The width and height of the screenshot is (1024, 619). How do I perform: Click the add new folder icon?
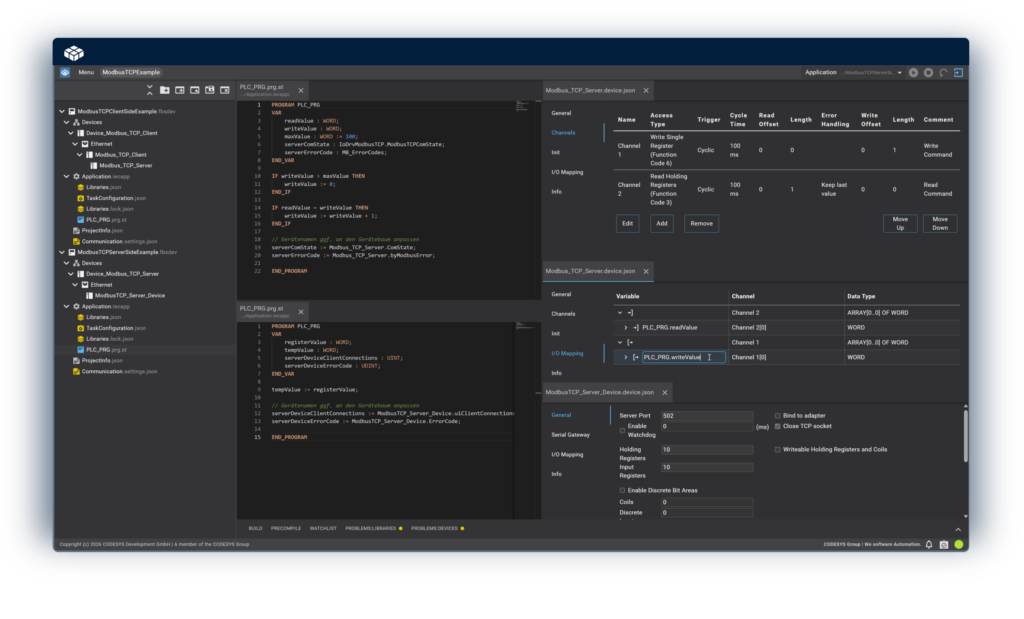click(x=165, y=90)
